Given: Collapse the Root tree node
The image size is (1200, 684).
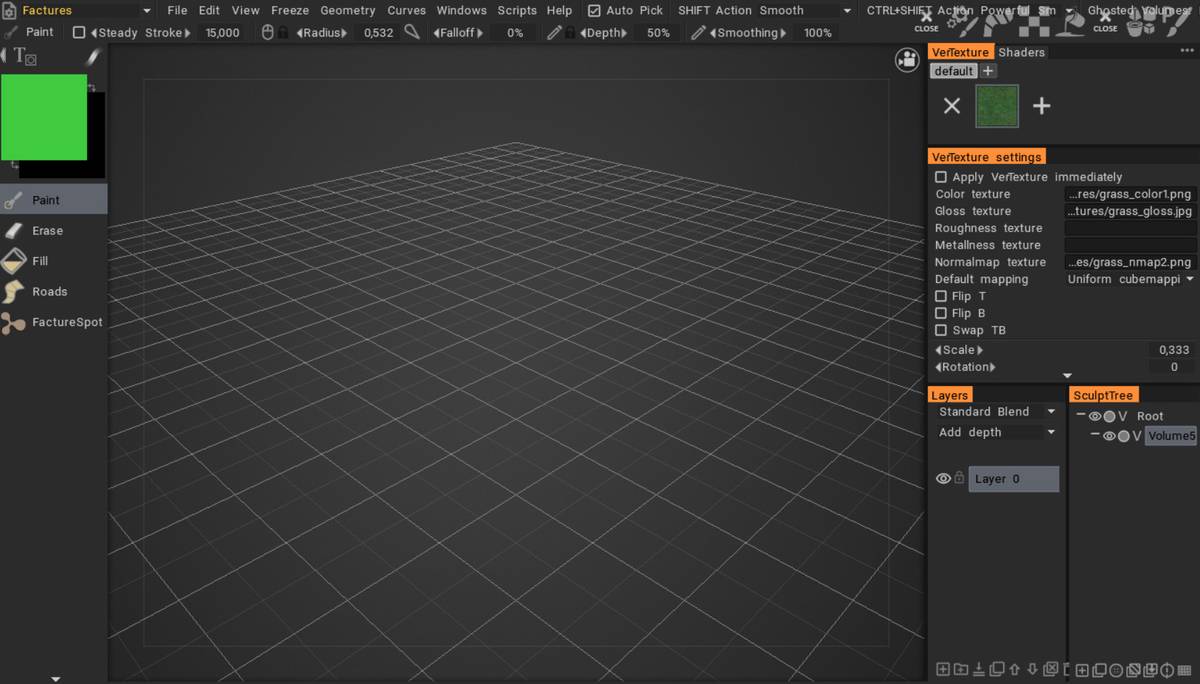Looking at the screenshot, I should pos(1081,415).
